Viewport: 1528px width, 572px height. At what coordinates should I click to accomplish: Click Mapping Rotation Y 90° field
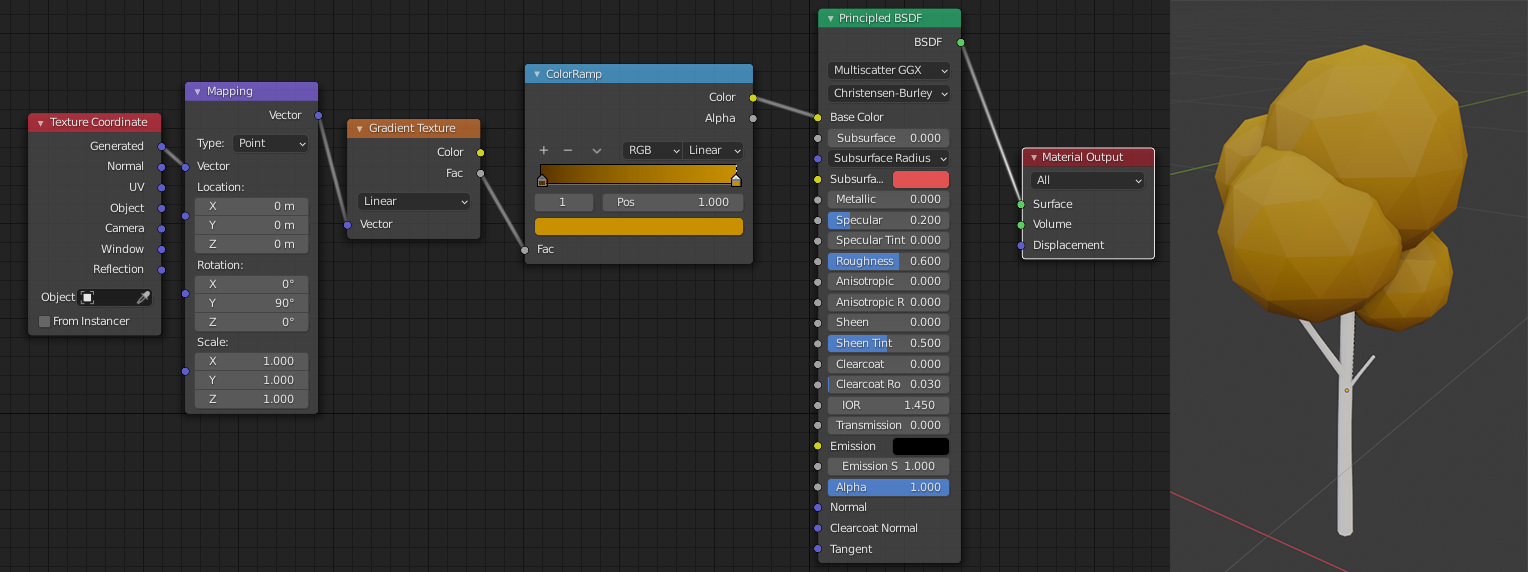tap(252, 303)
